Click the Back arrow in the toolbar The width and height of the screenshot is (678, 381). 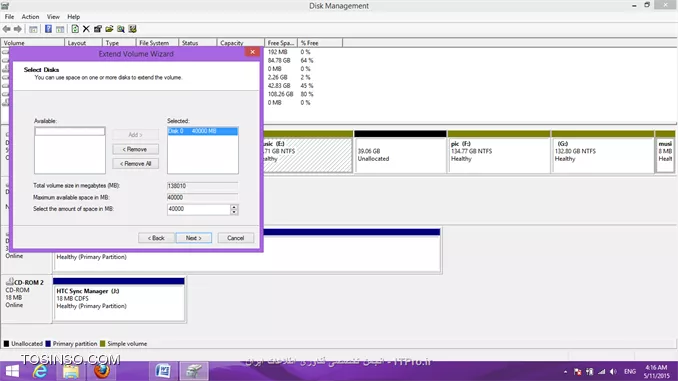tap(6, 29)
